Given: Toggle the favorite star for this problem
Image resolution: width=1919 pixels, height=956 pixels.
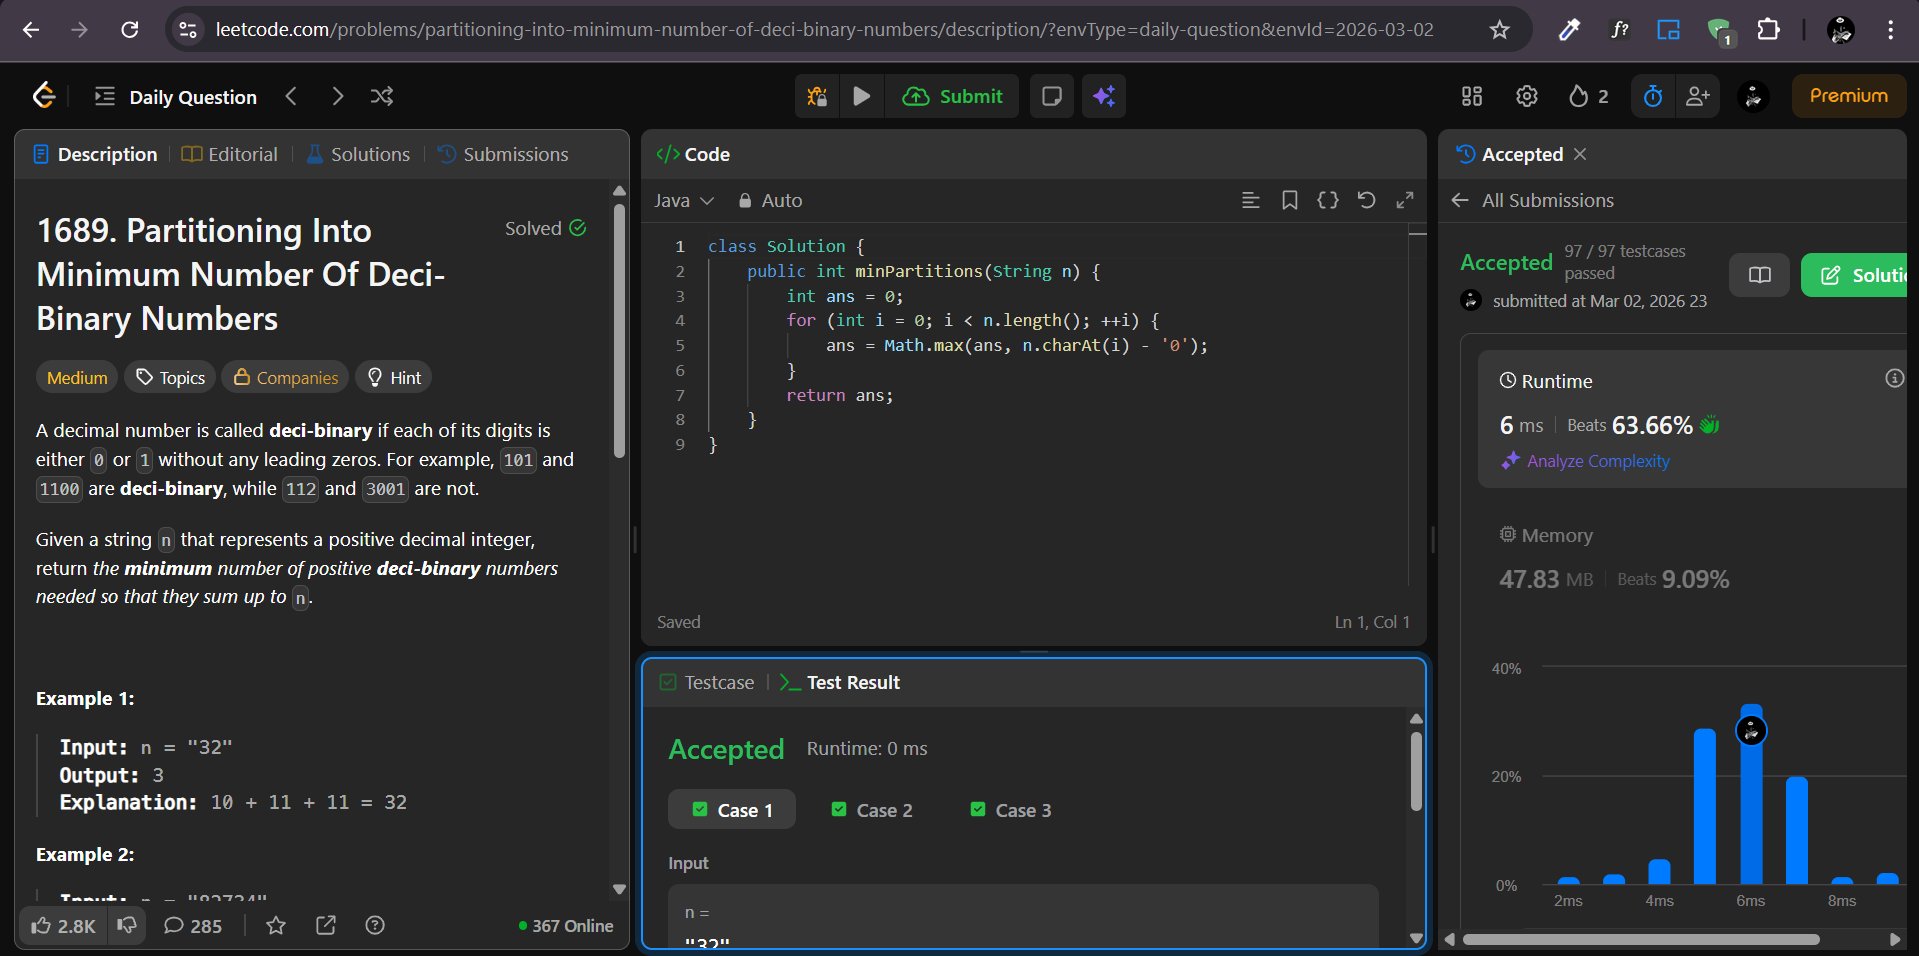Looking at the screenshot, I should tap(276, 925).
